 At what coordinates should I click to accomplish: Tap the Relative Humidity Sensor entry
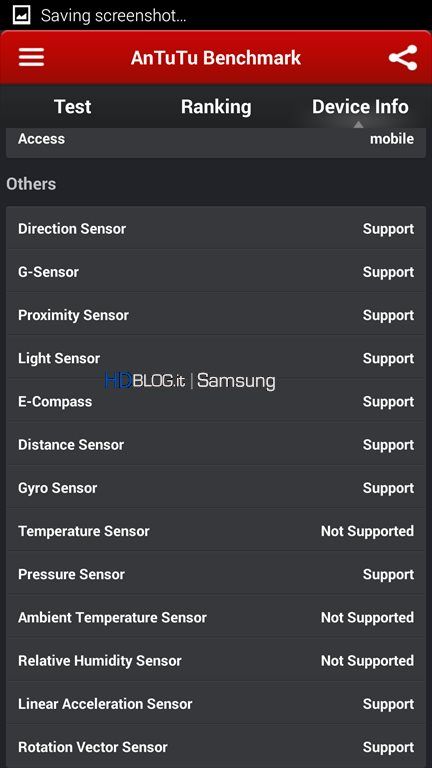click(216, 660)
